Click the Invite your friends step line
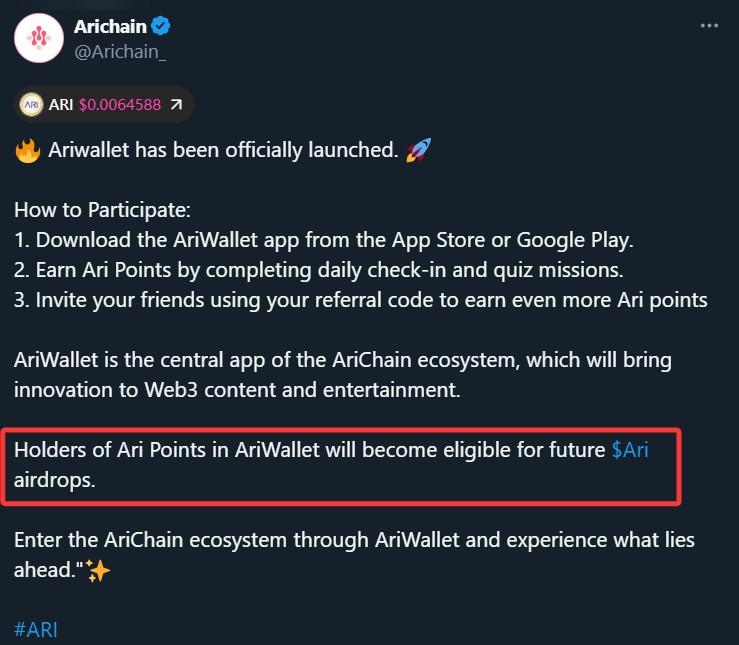Viewport: 739px width, 645px height. pos(361,300)
